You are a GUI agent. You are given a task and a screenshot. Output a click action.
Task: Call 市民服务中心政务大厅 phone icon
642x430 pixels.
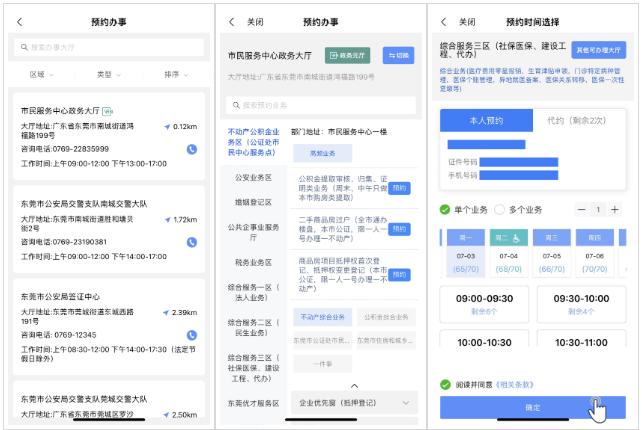[192, 149]
